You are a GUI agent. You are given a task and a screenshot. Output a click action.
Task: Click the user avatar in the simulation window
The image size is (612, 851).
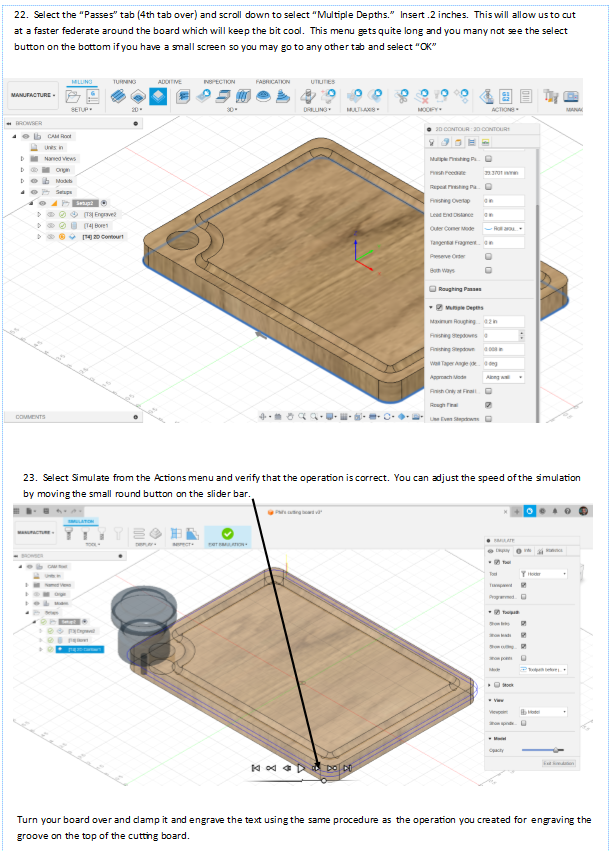pos(583,511)
